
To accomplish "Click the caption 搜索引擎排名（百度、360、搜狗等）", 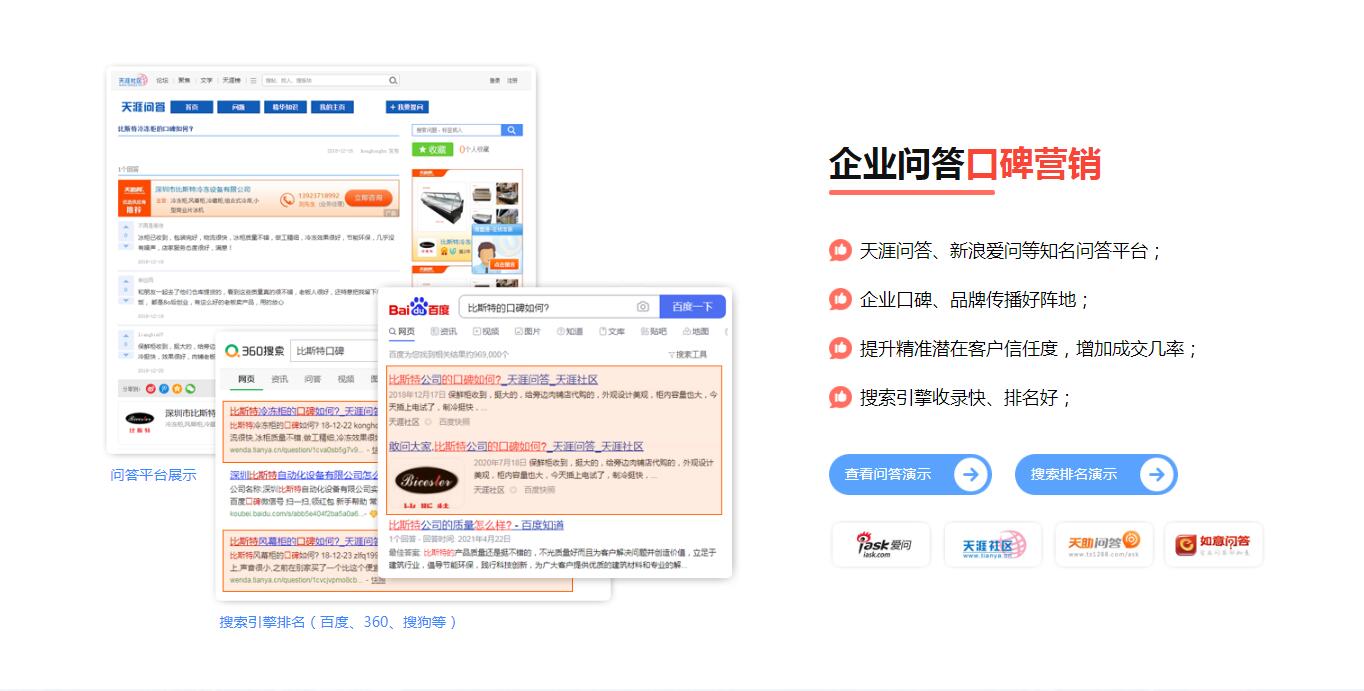I will click(339, 622).
